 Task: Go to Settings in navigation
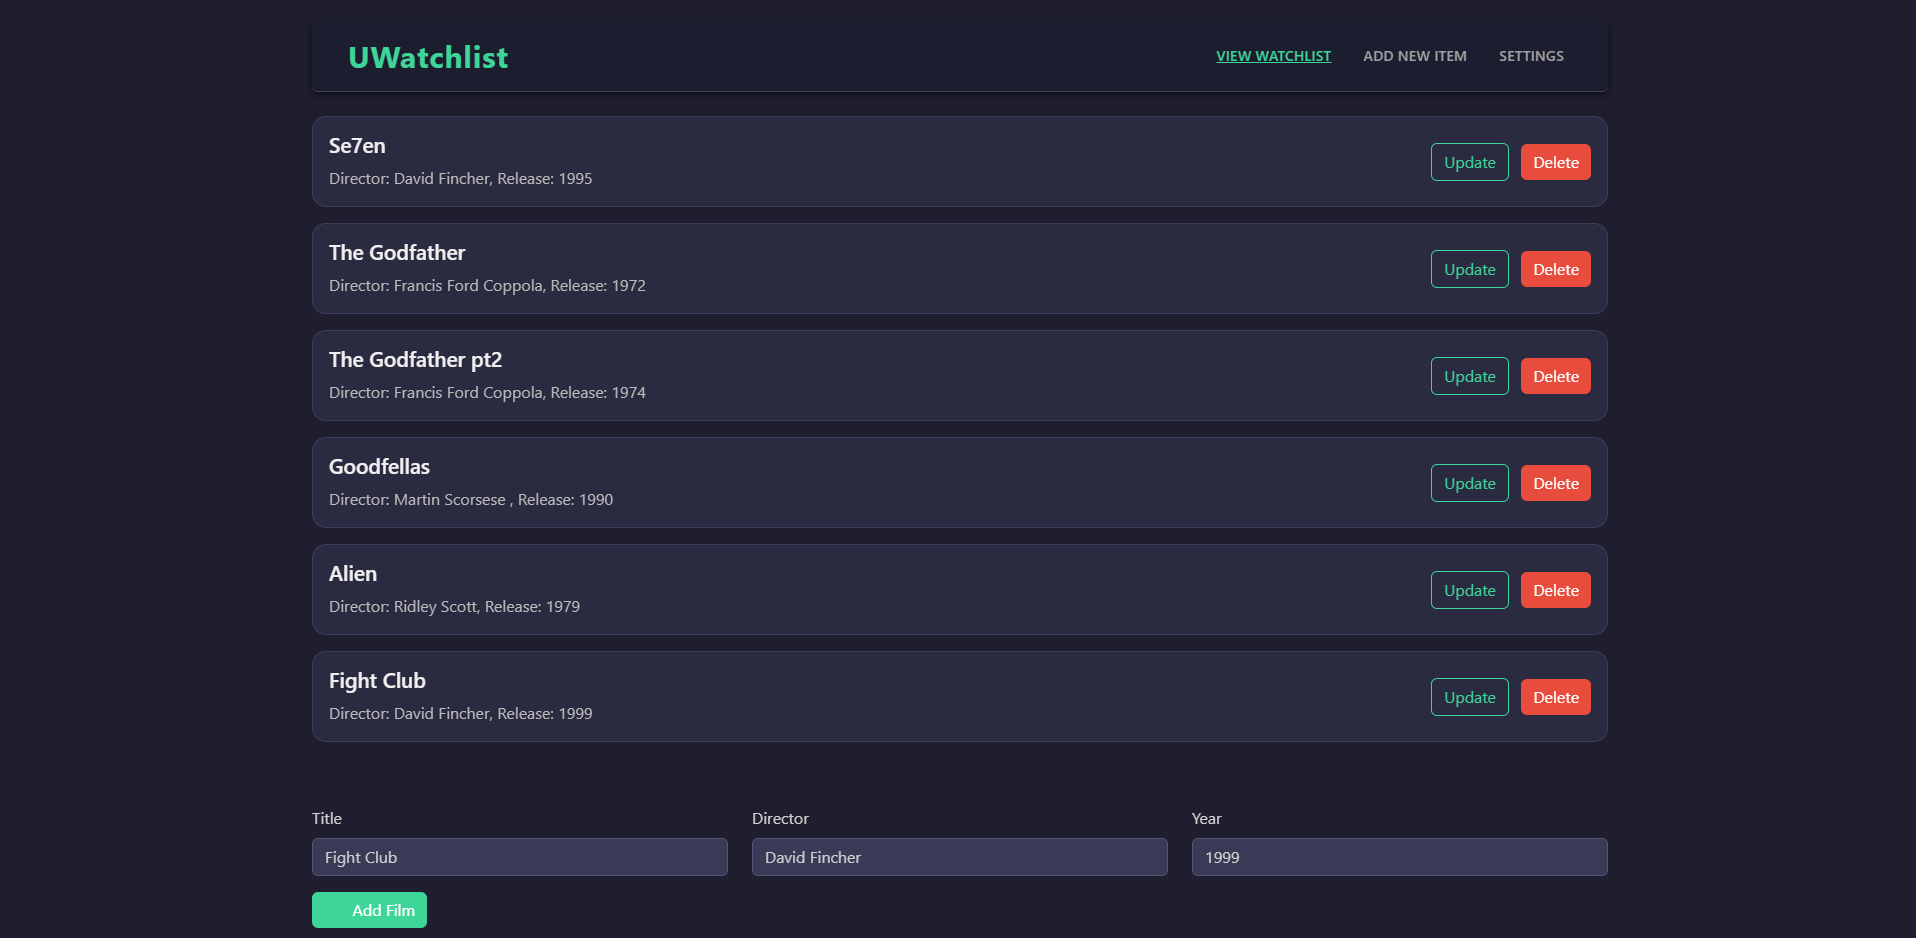pos(1530,56)
